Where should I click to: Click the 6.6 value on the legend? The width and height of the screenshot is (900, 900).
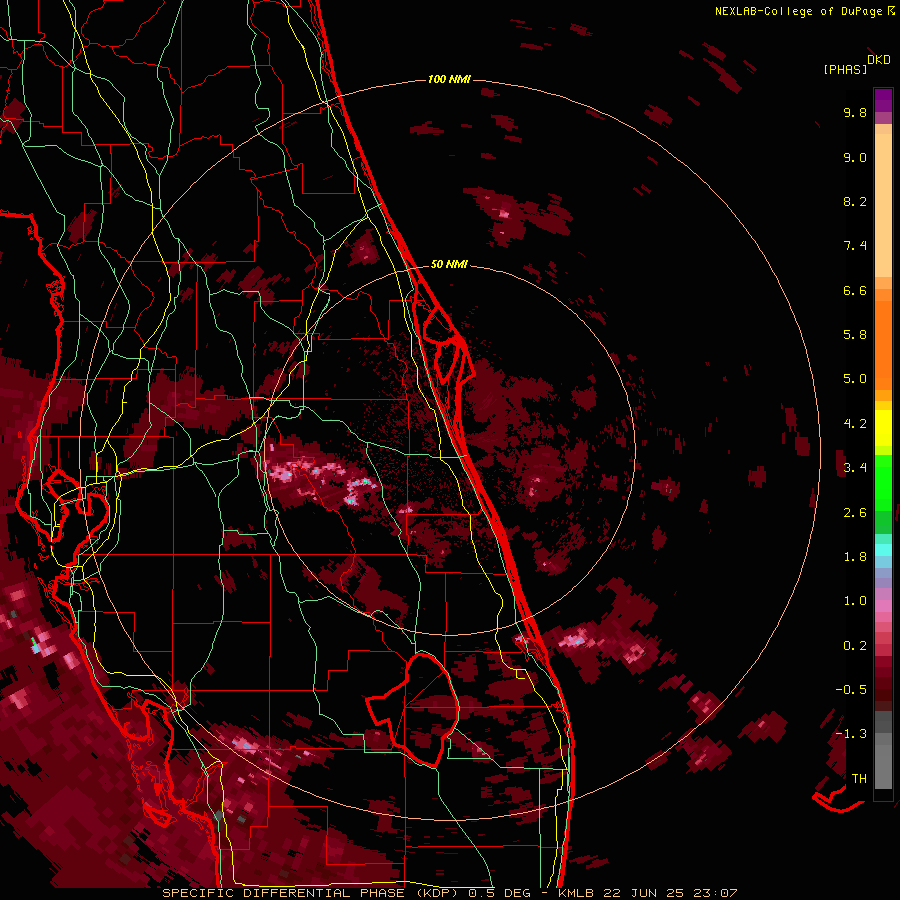[855, 290]
